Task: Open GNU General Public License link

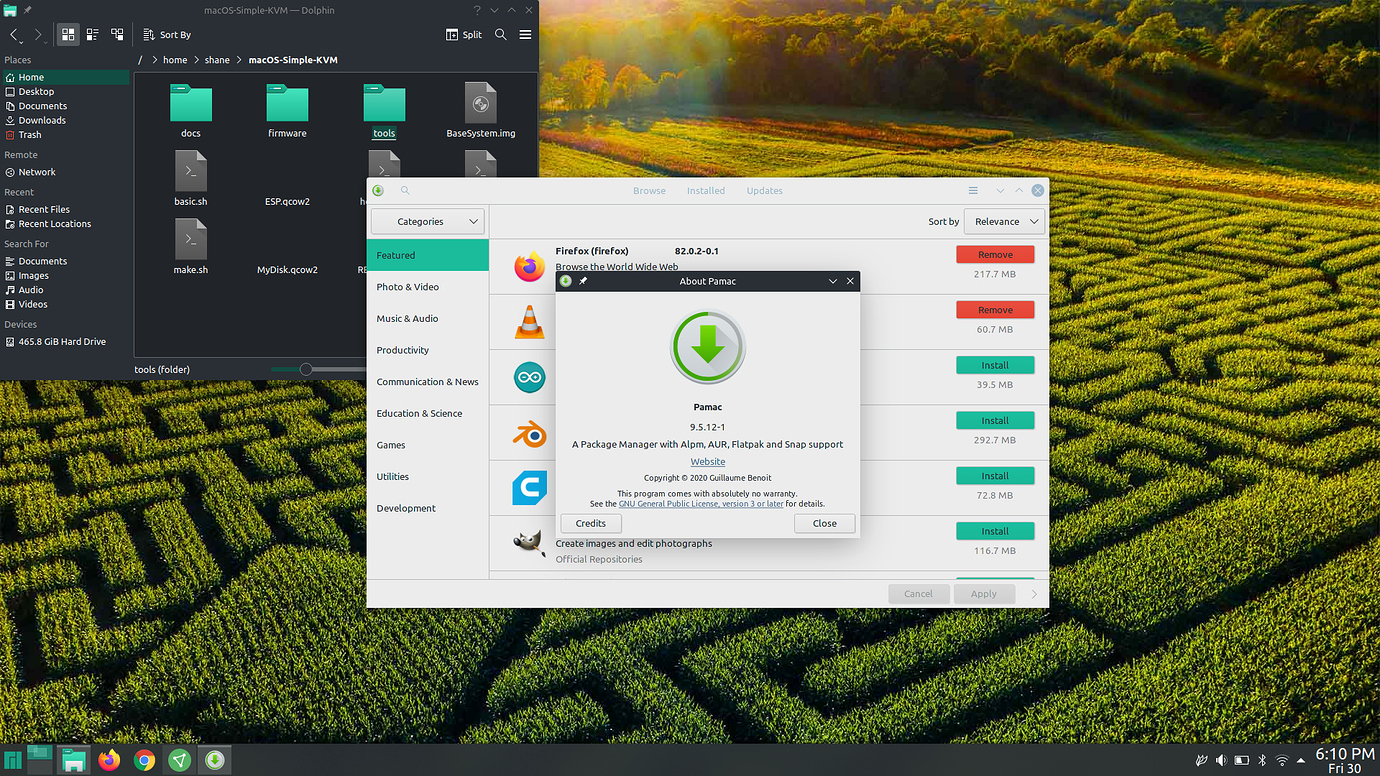Action: click(x=701, y=504)
